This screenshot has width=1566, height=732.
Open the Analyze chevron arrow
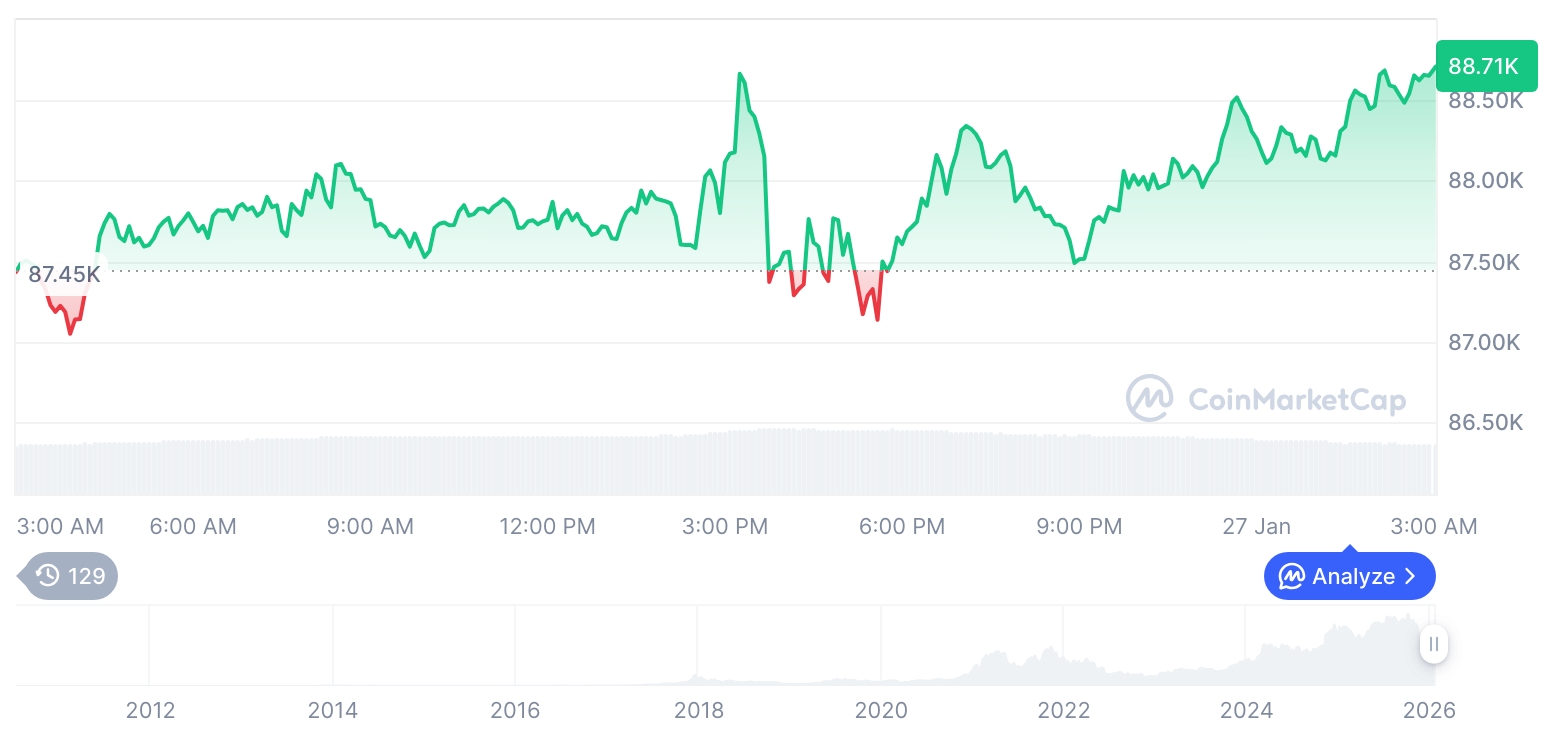pyautogui.click(x=1411, y=577)
